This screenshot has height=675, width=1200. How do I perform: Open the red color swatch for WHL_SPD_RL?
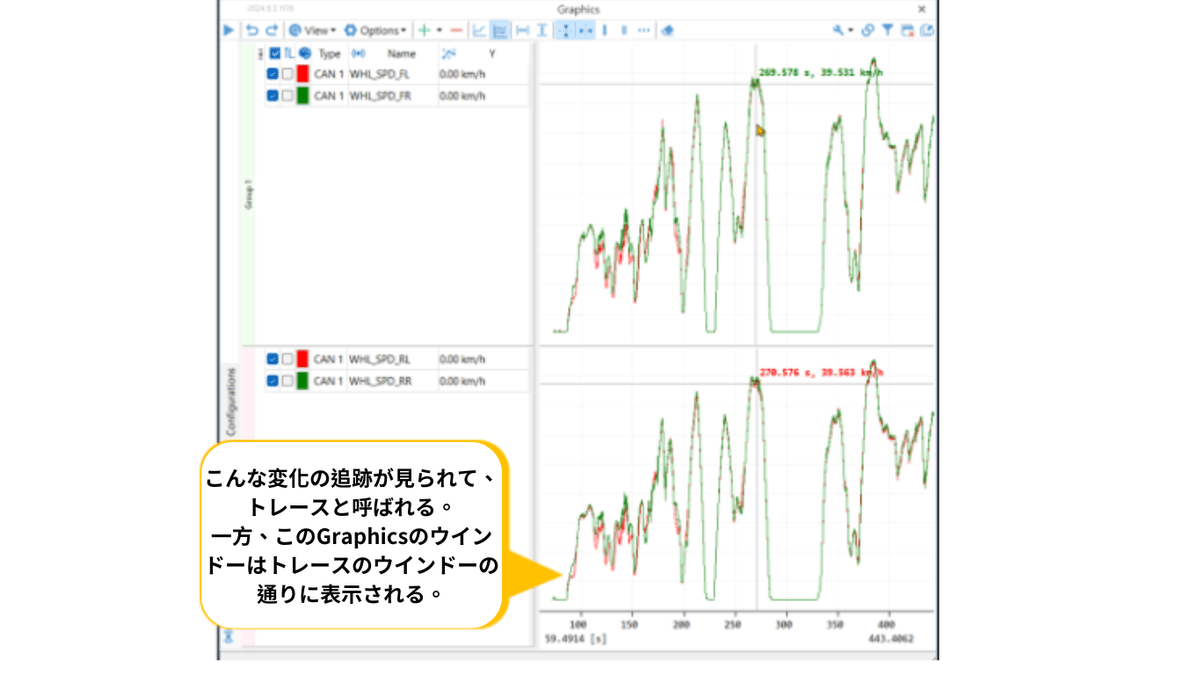coord(303,359)
